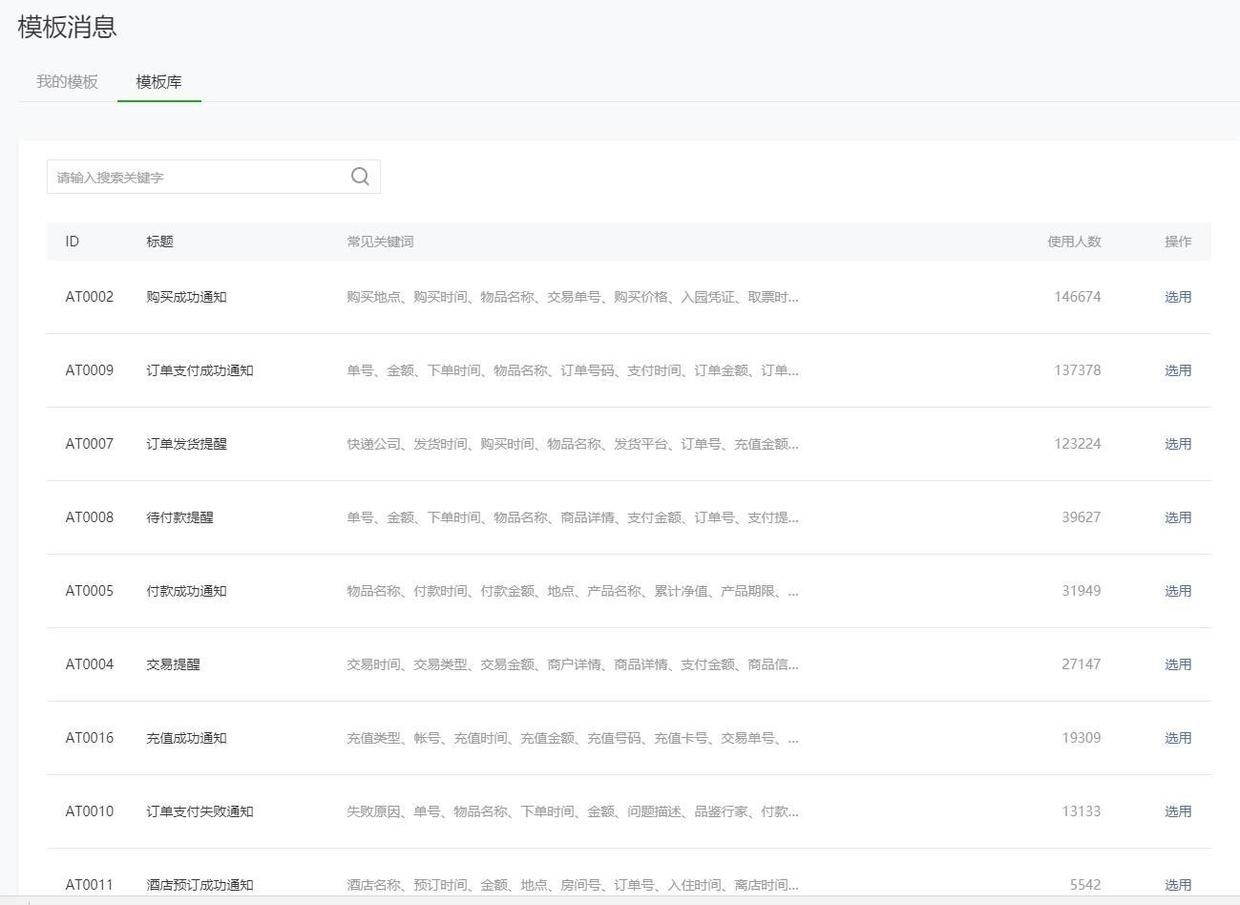Select 选用 for 酒店预订成功通知 template

[x=1177, y=885]
